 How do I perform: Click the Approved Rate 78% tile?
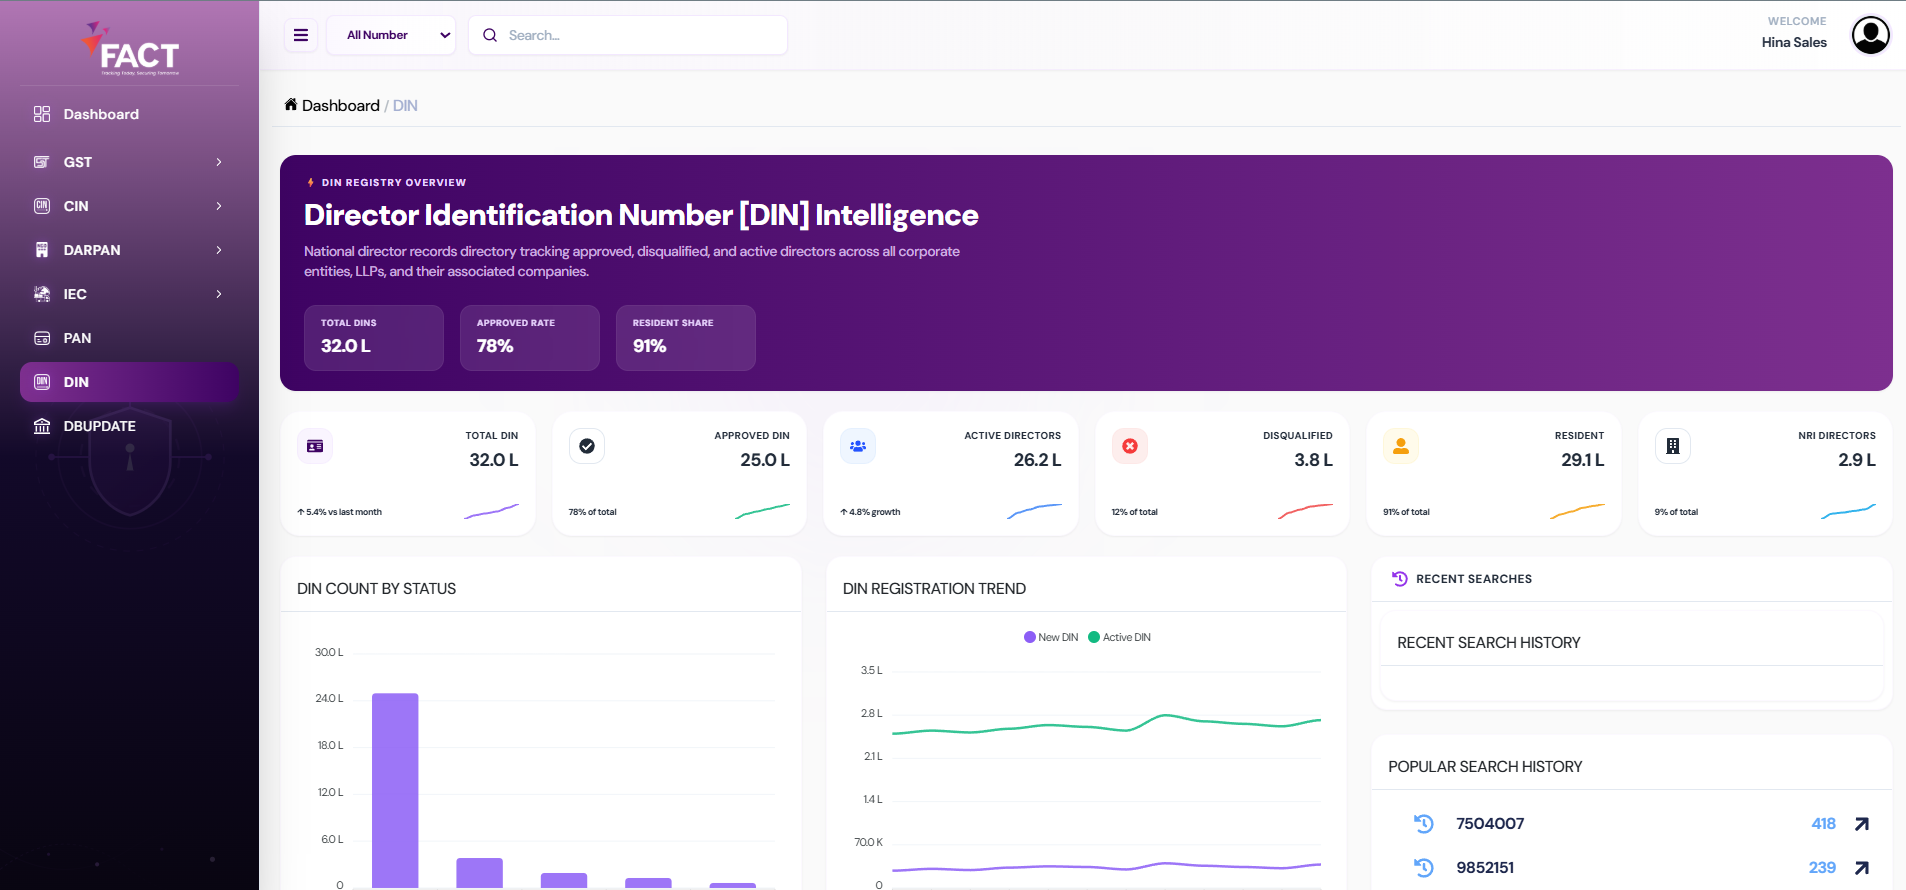click(x=530, y=338)
